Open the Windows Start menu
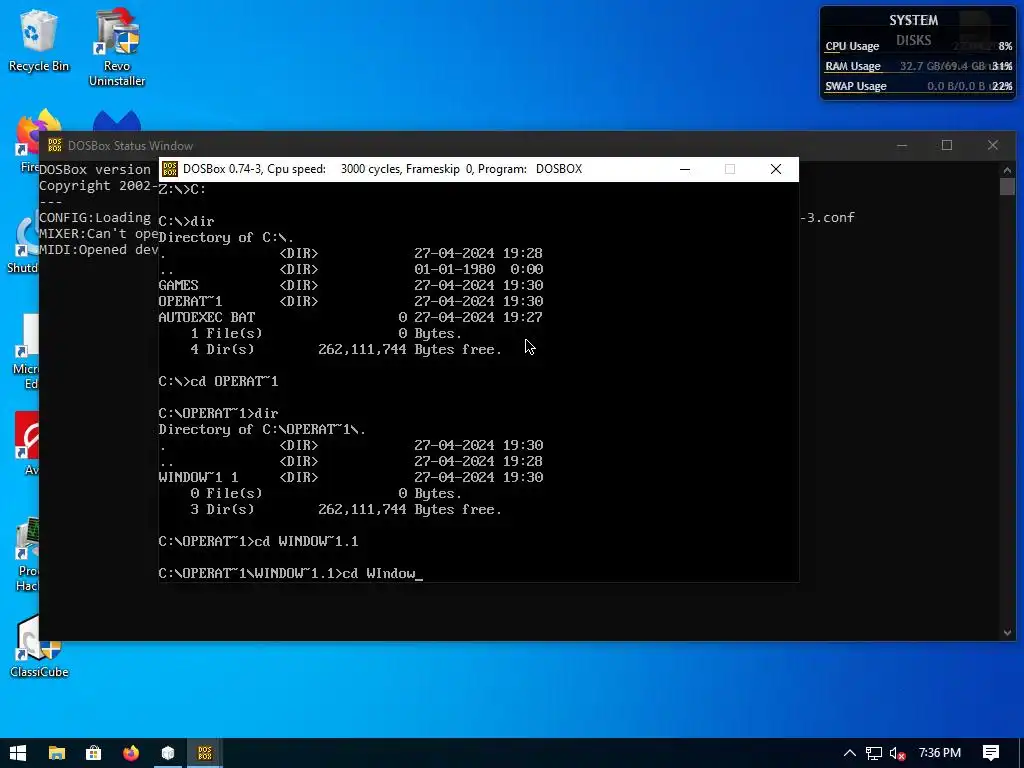This screenshot has height=768, width=1024. click(x=18, y=753)
